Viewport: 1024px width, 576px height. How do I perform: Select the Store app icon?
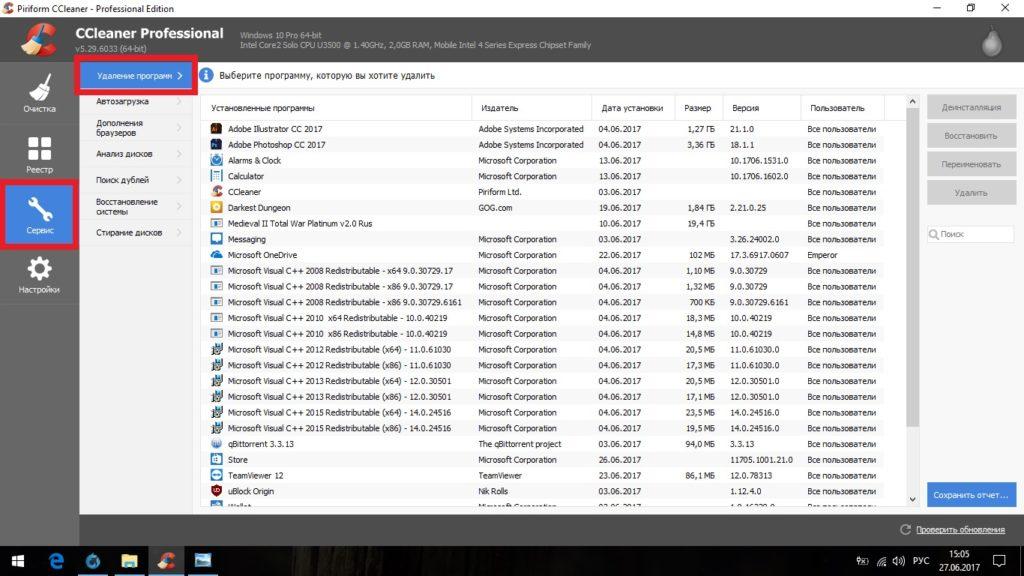click(216, 459)
